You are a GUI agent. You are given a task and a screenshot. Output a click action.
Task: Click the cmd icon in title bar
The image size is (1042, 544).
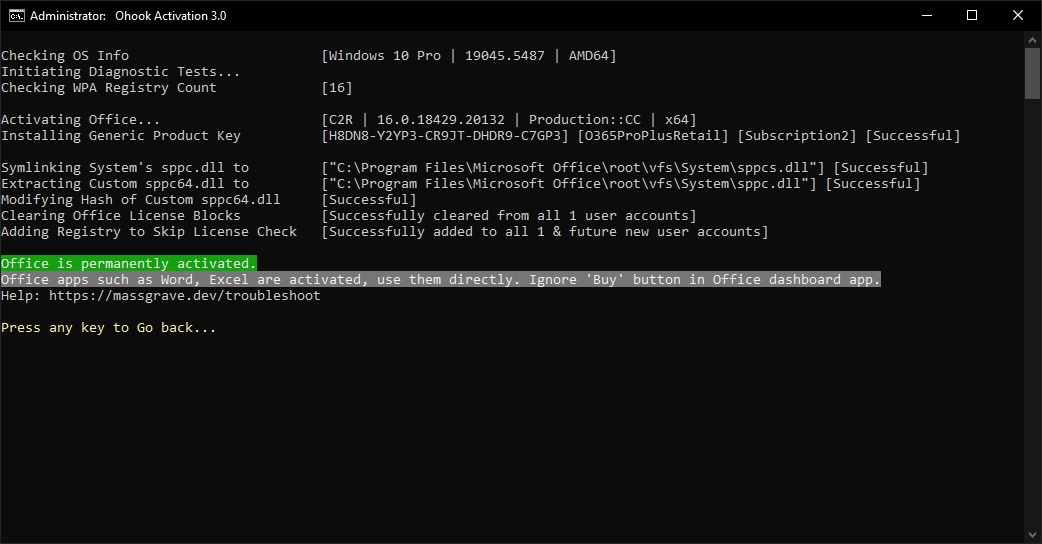click(17, 15)
